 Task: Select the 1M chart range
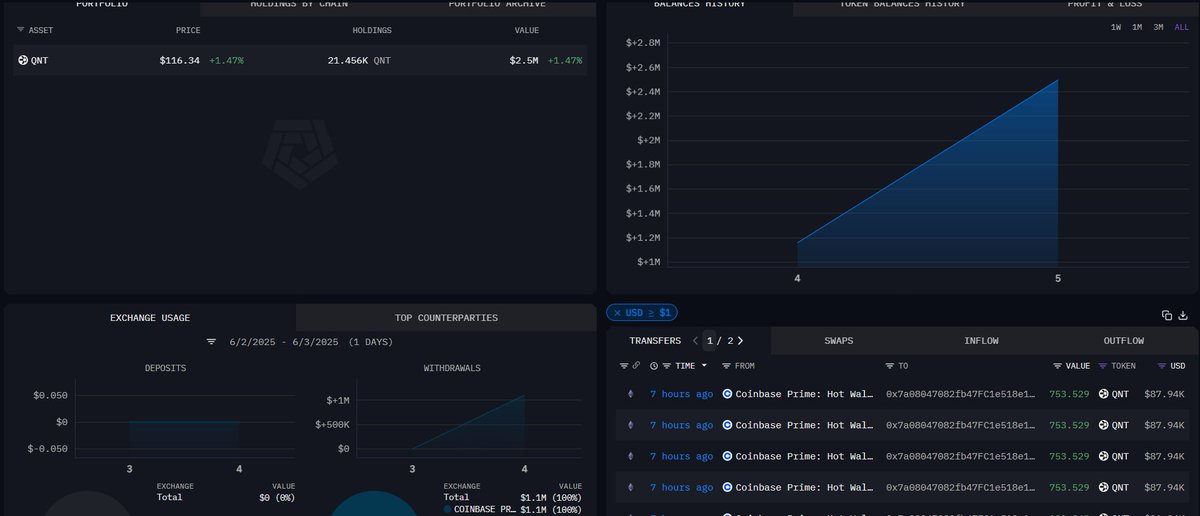[x=1137, y=27]
